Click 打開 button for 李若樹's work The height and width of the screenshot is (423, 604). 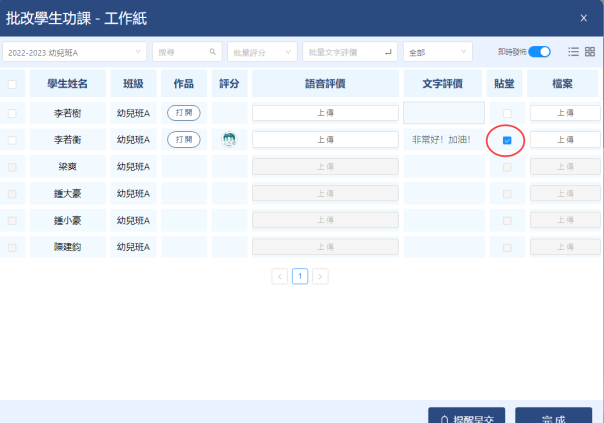coord(183,113)
